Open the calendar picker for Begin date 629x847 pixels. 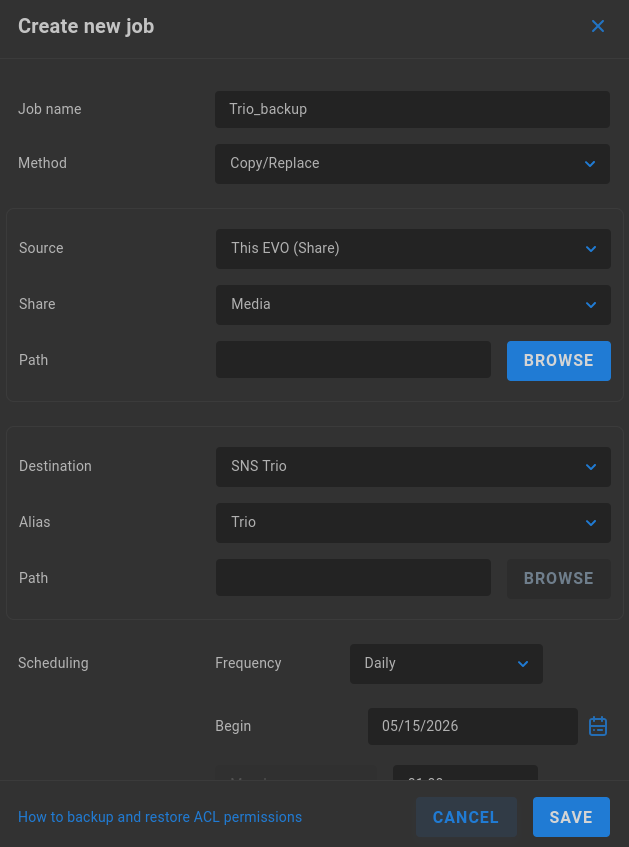tap(598, 726)
